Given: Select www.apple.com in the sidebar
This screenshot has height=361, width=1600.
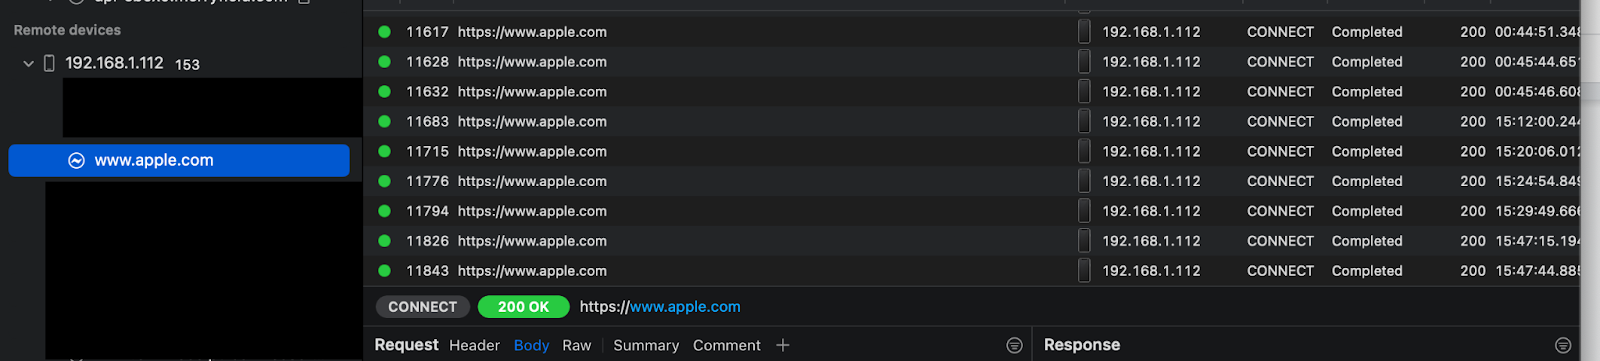Looking at the screenshot, I should [x=179, y=160].
